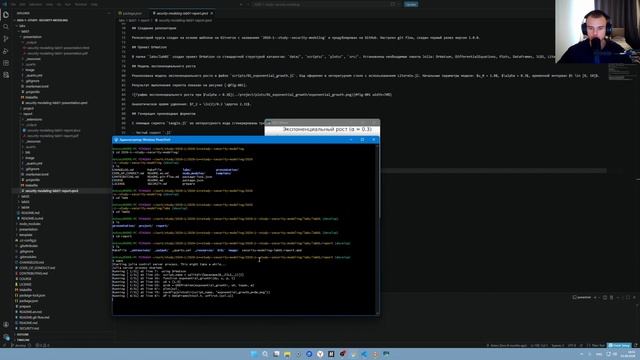Expand the node_modules folder
640x360 pixels.
29,224
